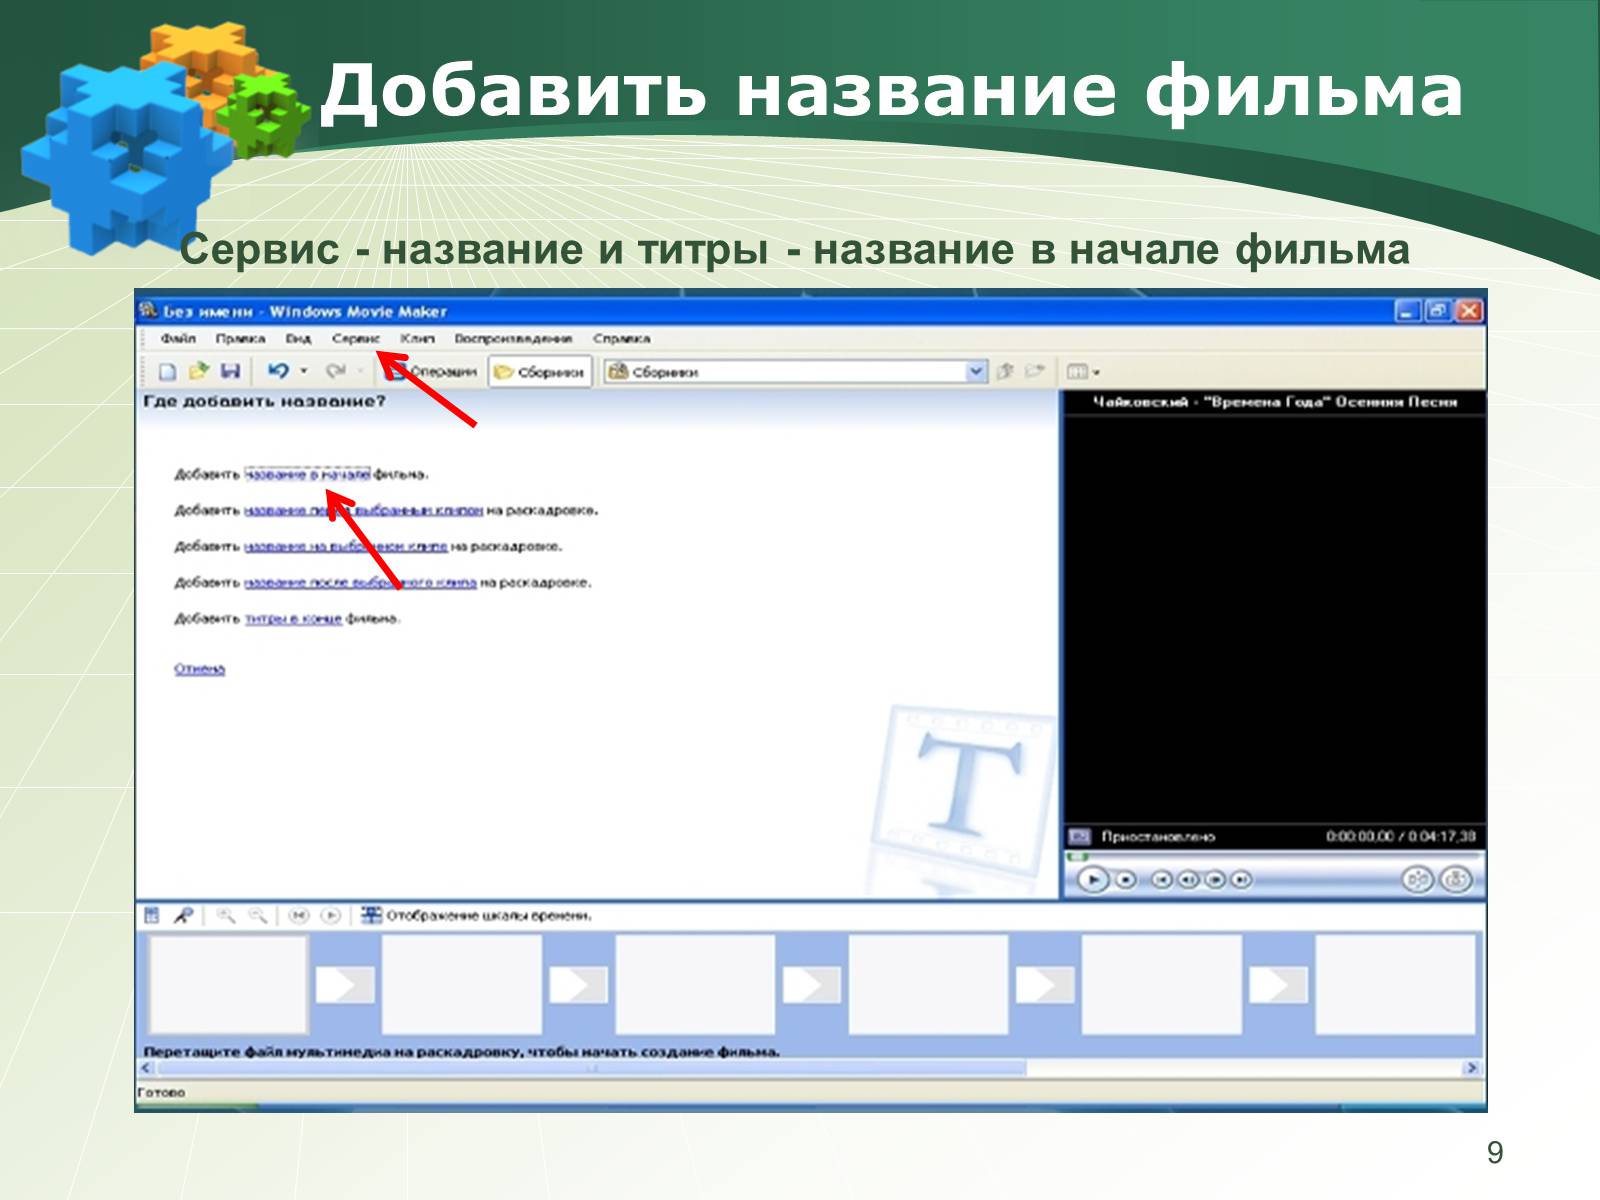Expand the undo history dropdown arrow

click(x=304, y=372)
